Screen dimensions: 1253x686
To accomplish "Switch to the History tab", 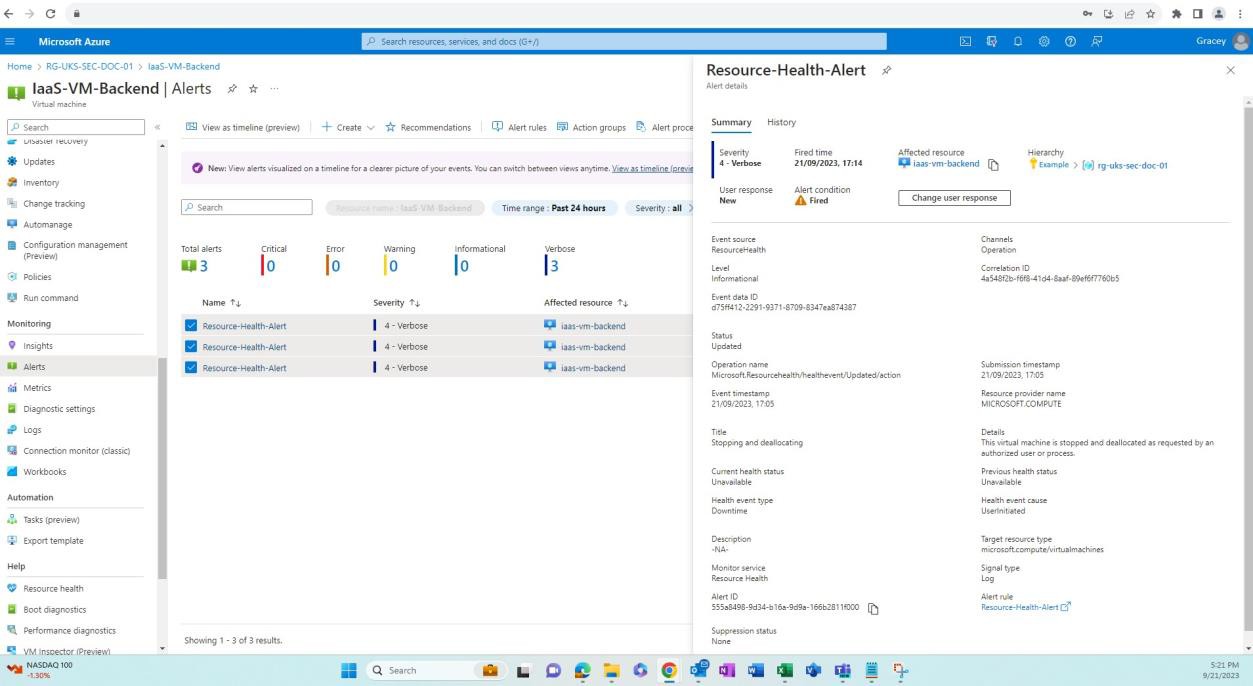I will click(x=781, y=122).
